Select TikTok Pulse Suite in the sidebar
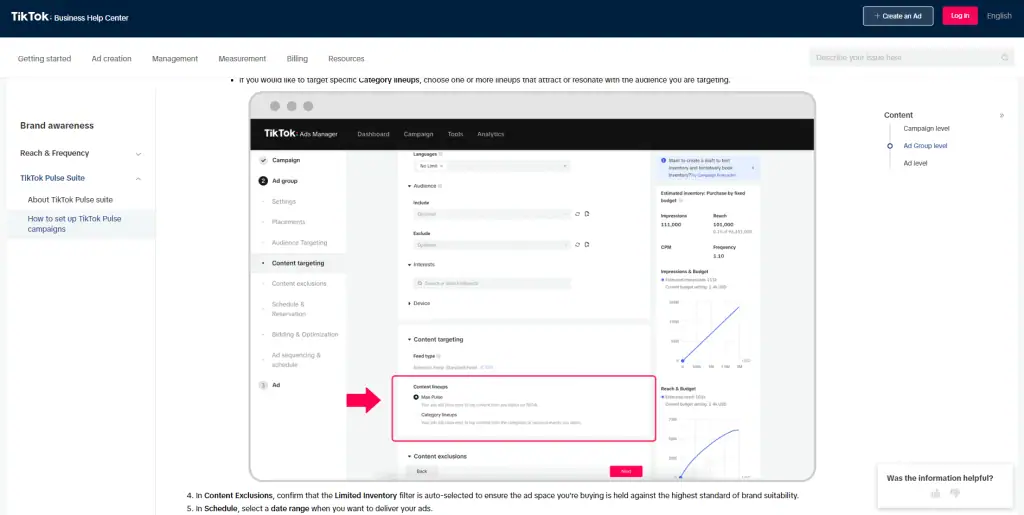This screenshot has width=1024, height=515. pos(52,178)
